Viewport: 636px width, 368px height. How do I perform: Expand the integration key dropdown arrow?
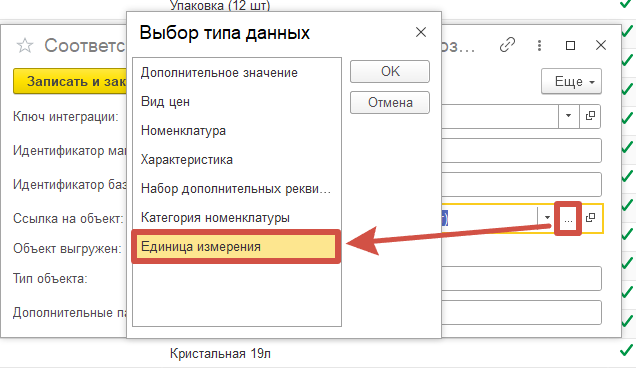(568, 116)
